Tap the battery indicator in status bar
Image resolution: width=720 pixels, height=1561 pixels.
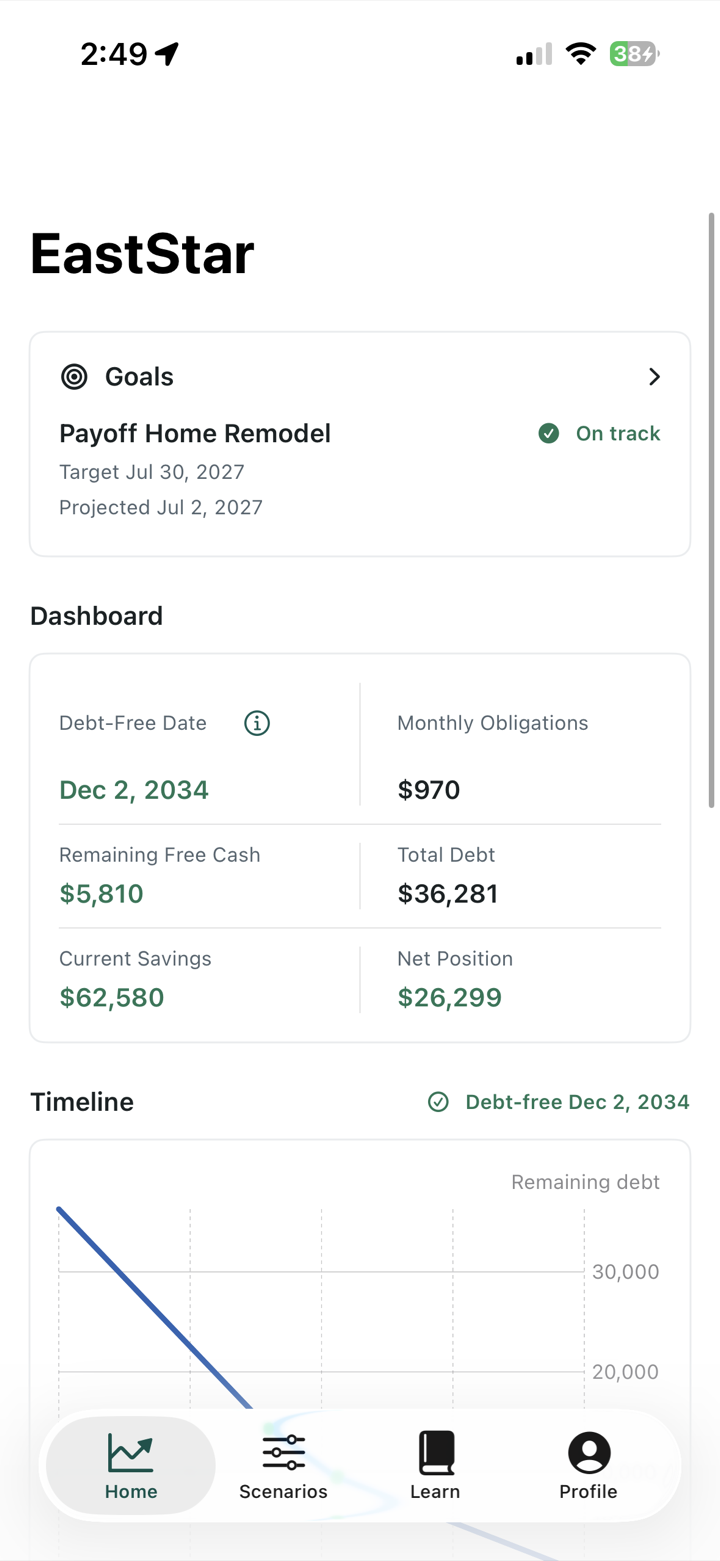tap(634, 54)
